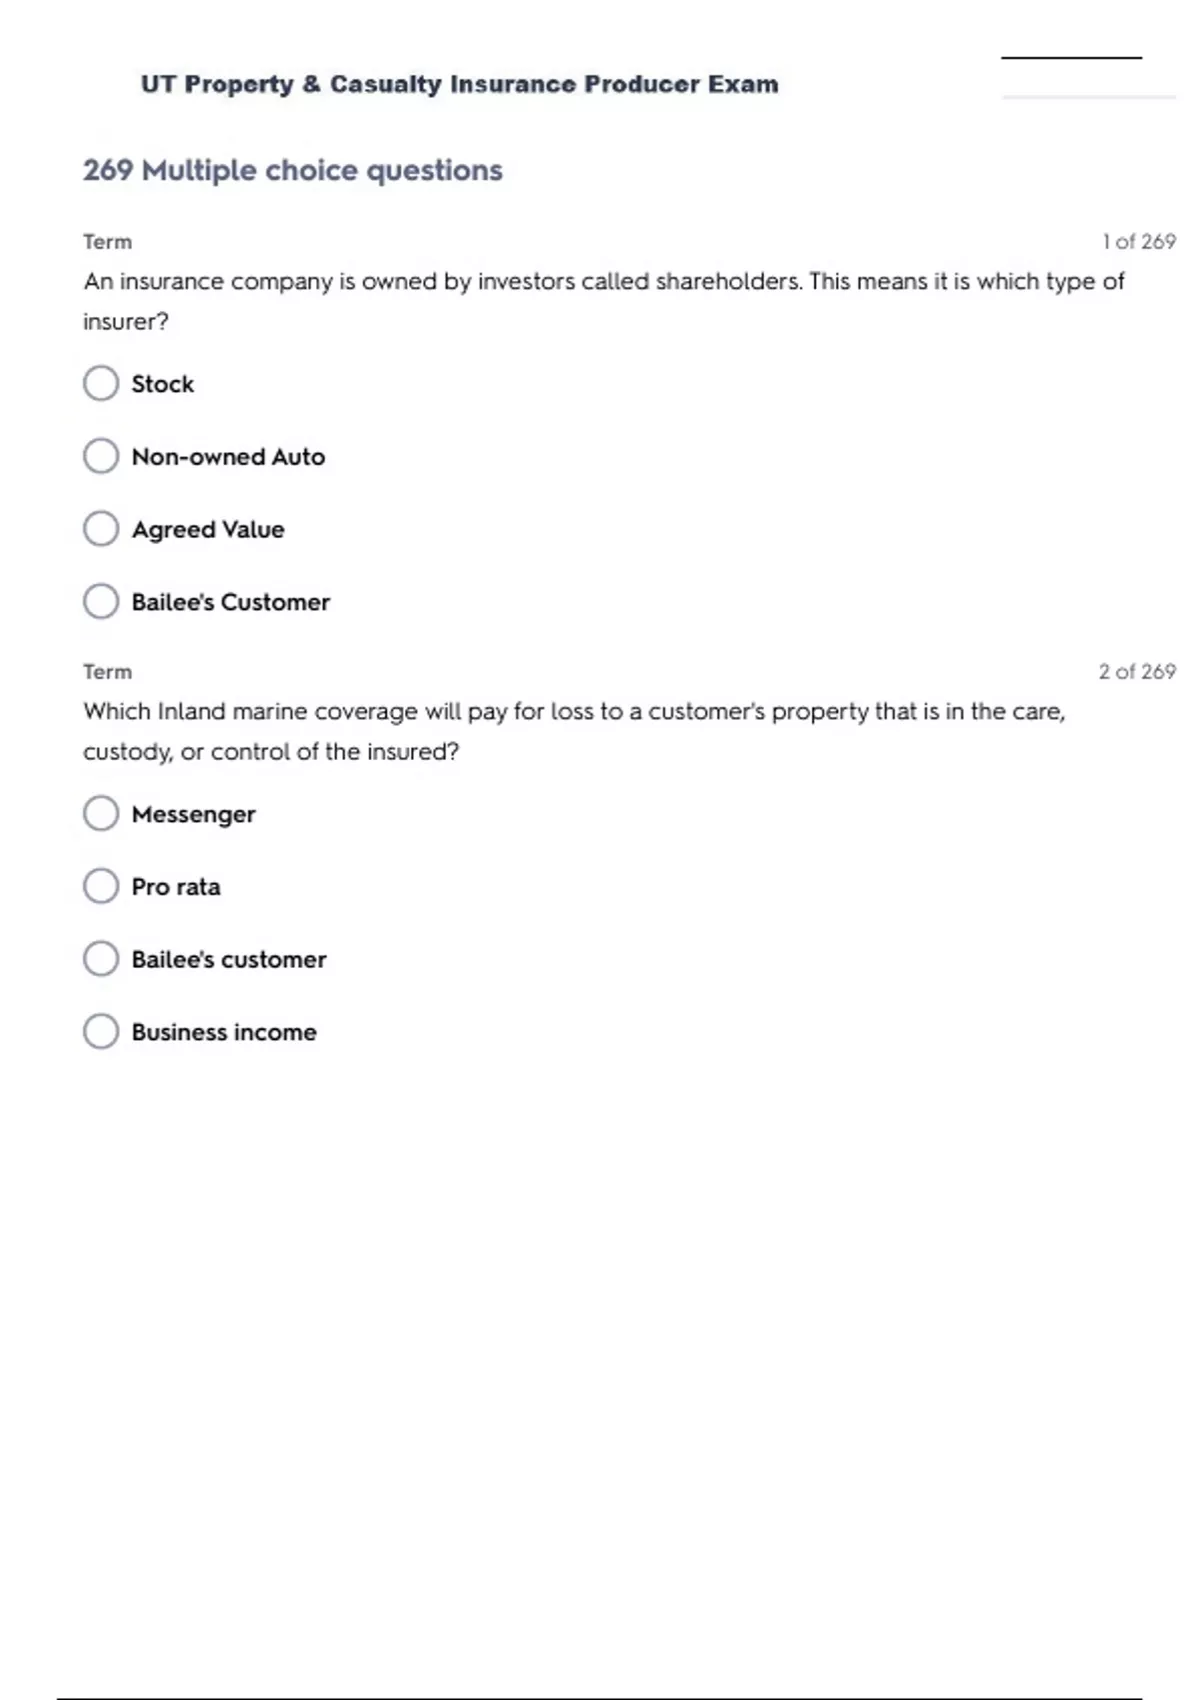Image resolution: width=1200 pixels, height=1700 pixels.
Task: Click the Term label above question 1
Action: [107, 242]
